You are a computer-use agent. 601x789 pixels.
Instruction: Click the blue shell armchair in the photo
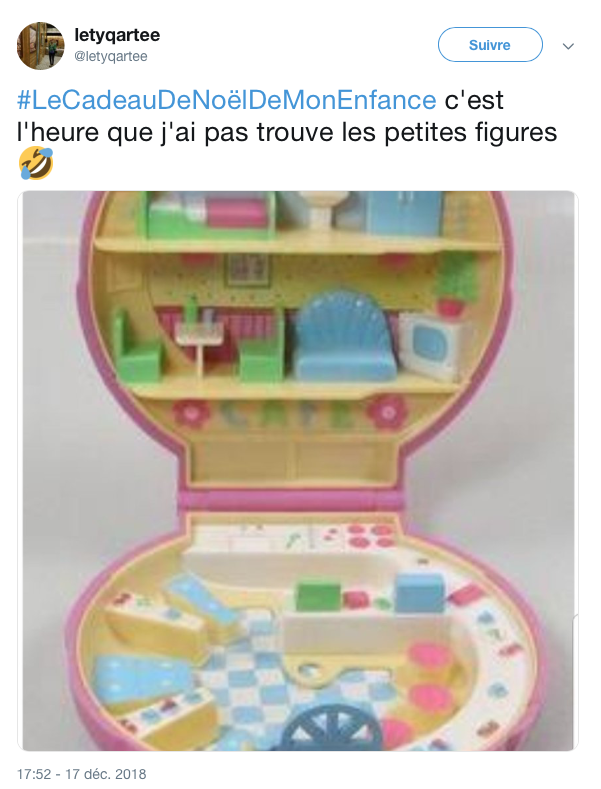click(344, 336)
